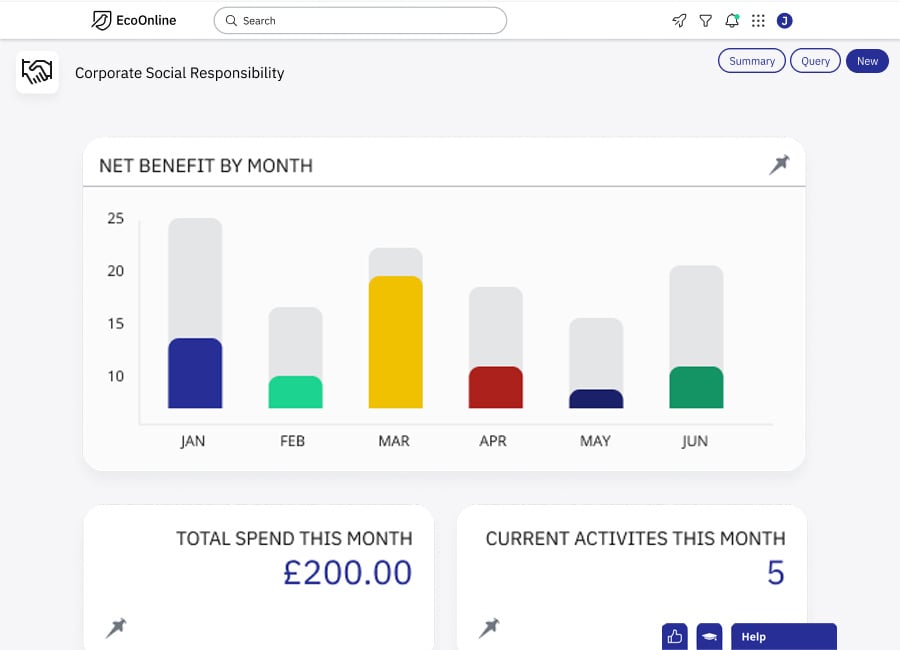Image resolution: width=900 pixels, height=650 pixels.
Task: Click the EcoOnline logo
Action: pyautogui.click(x=133, y=20)
